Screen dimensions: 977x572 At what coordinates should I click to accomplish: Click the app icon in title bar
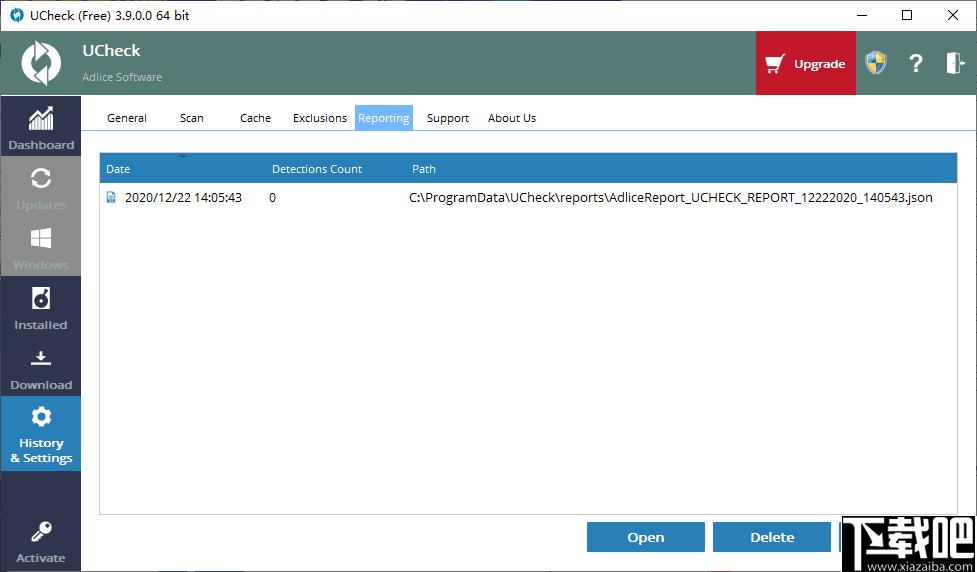tap(16, 15)
